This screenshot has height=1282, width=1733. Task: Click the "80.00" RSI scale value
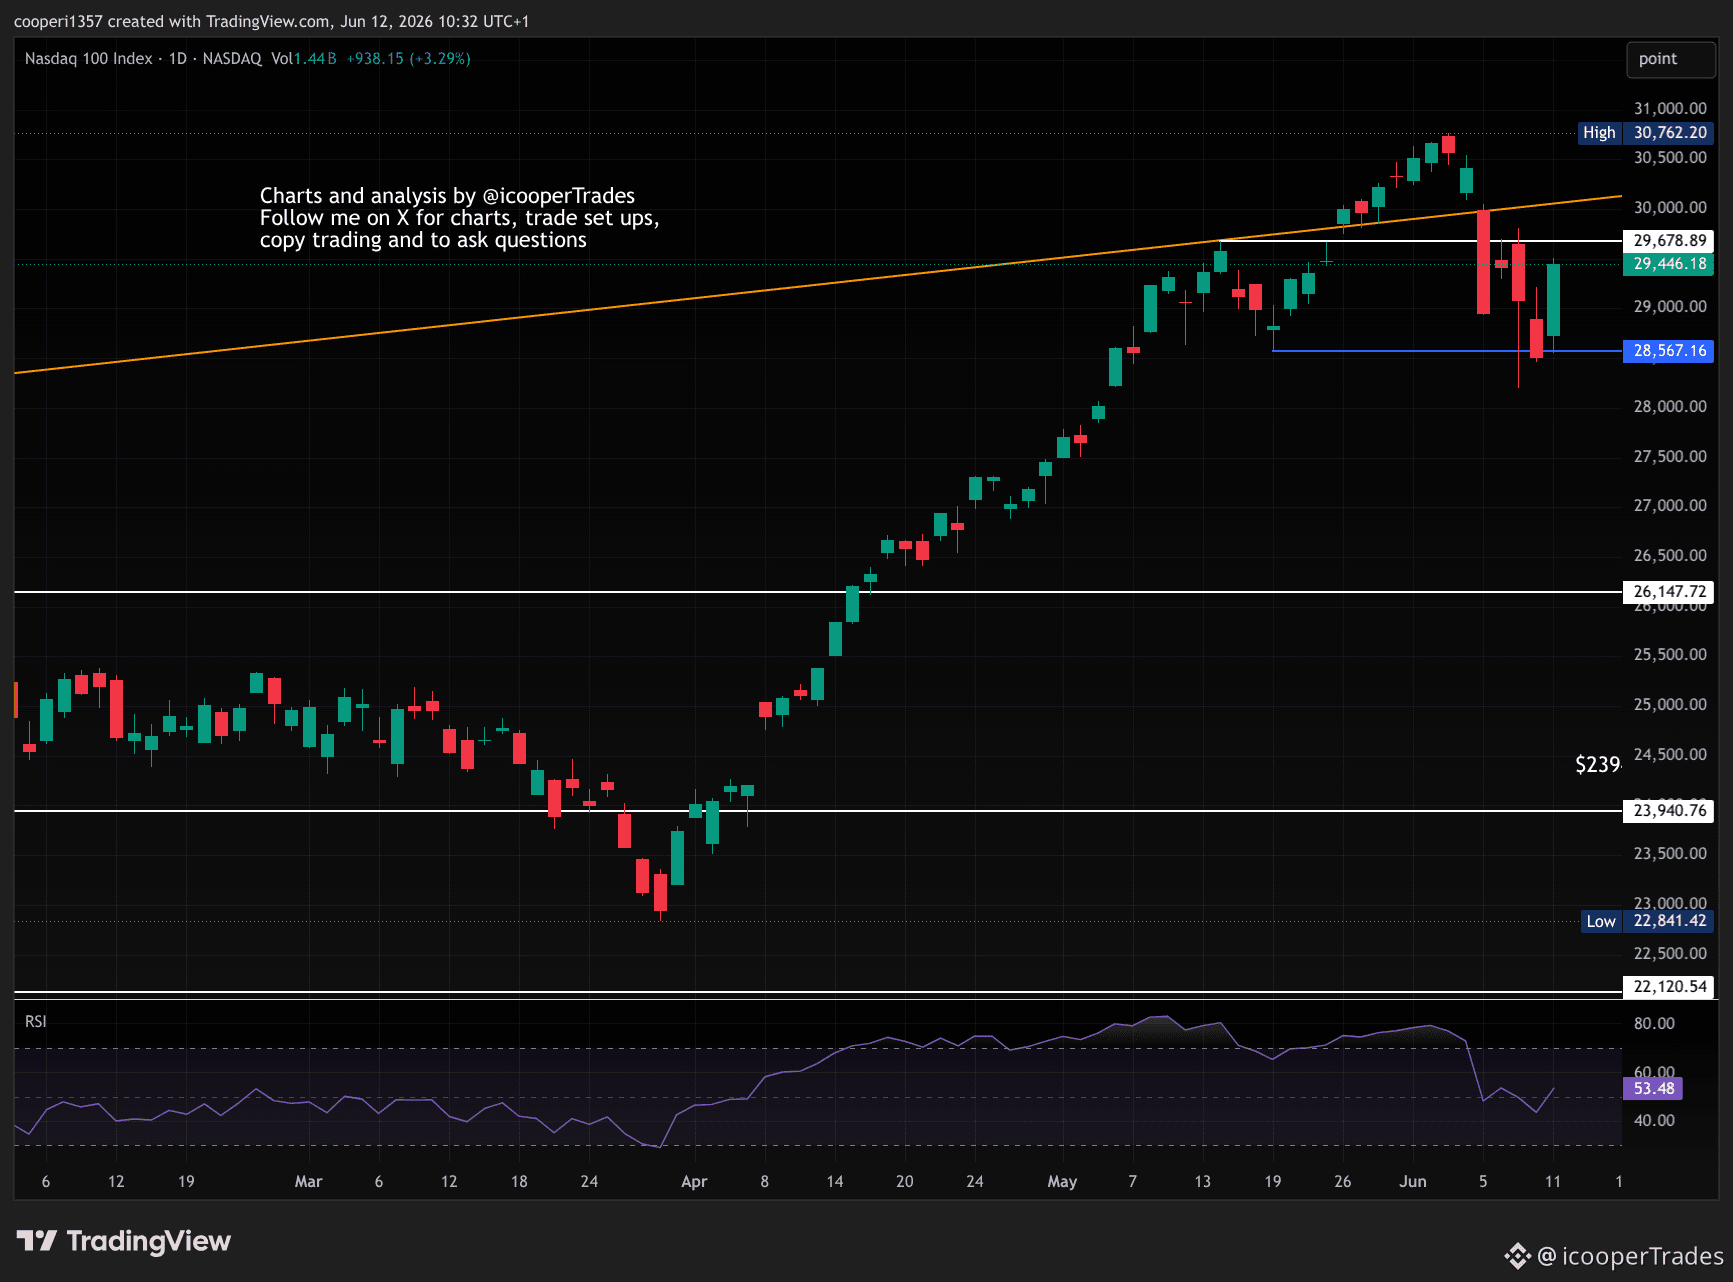pos(1654,1023)
